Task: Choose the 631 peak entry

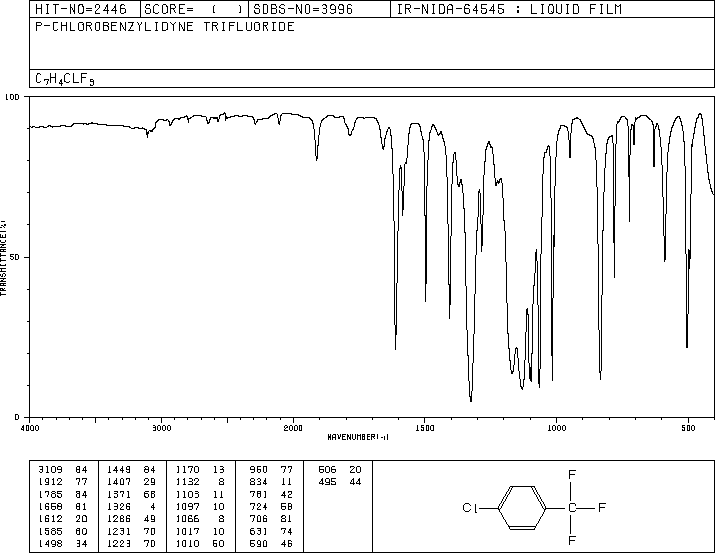Action: click(259, 531)
